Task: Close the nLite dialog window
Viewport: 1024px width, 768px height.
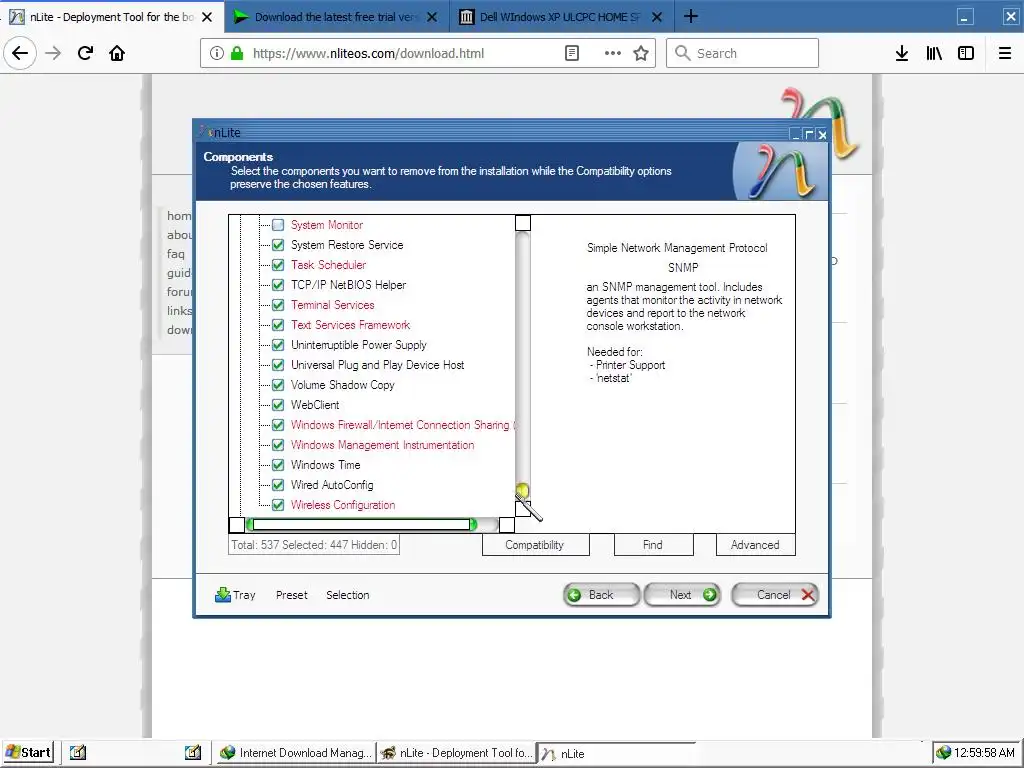Action: click(x=822, y=134)
